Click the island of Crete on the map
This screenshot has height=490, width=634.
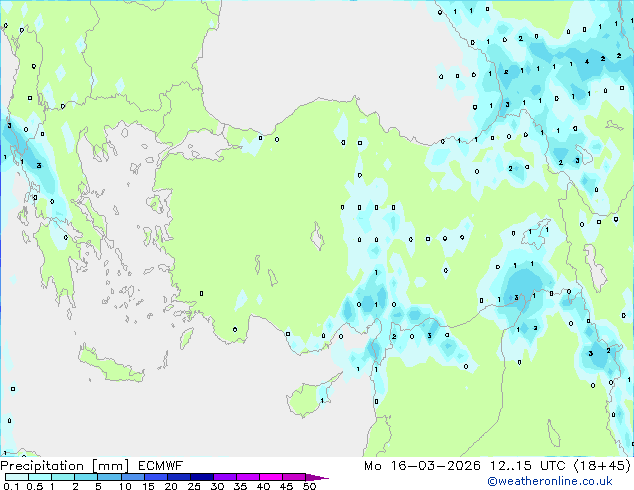[x=111, y=365]
